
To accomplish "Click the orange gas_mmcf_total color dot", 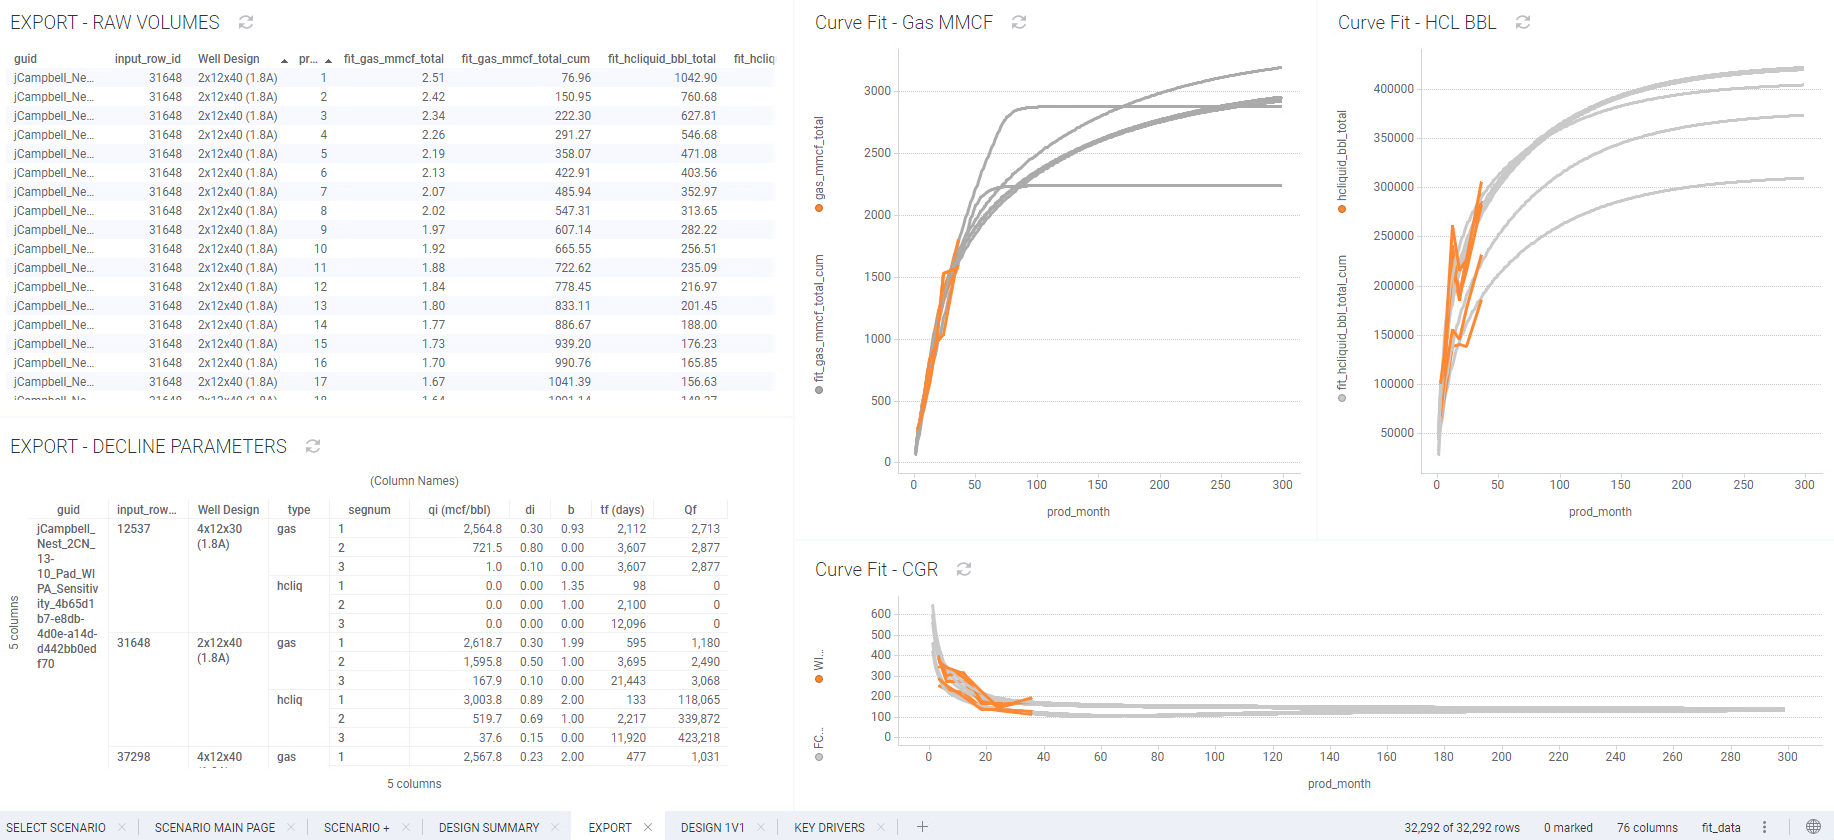I will (819, 208).
